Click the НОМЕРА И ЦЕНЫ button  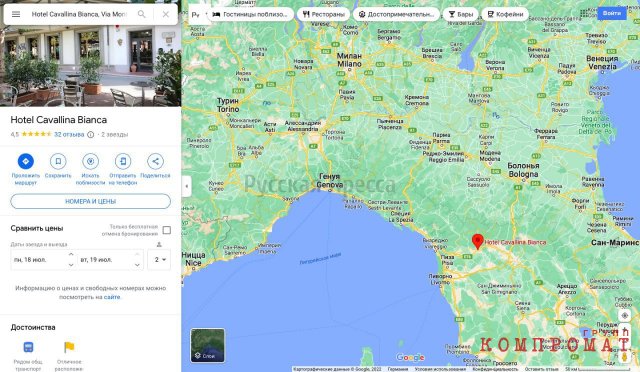click(91, 201)
